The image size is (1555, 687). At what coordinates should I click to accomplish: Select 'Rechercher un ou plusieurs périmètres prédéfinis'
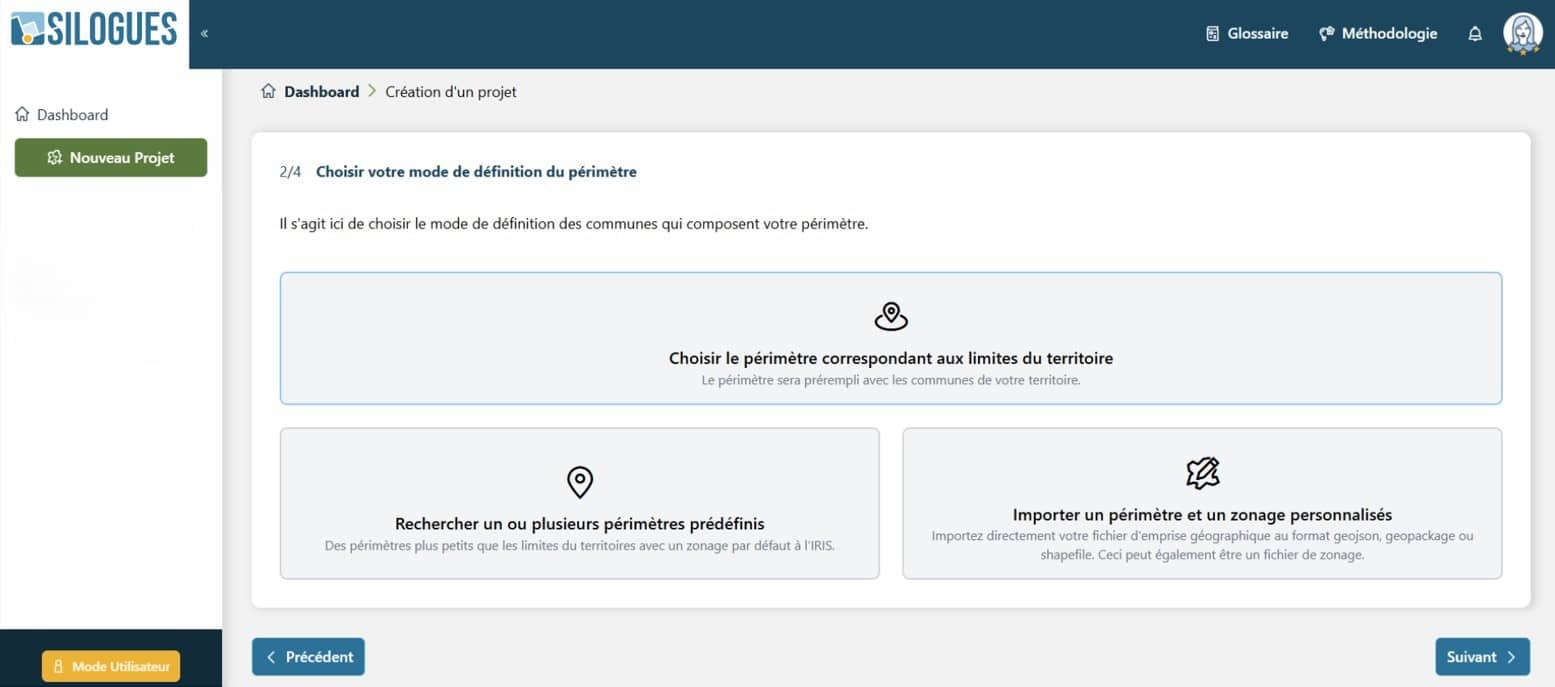579,524
